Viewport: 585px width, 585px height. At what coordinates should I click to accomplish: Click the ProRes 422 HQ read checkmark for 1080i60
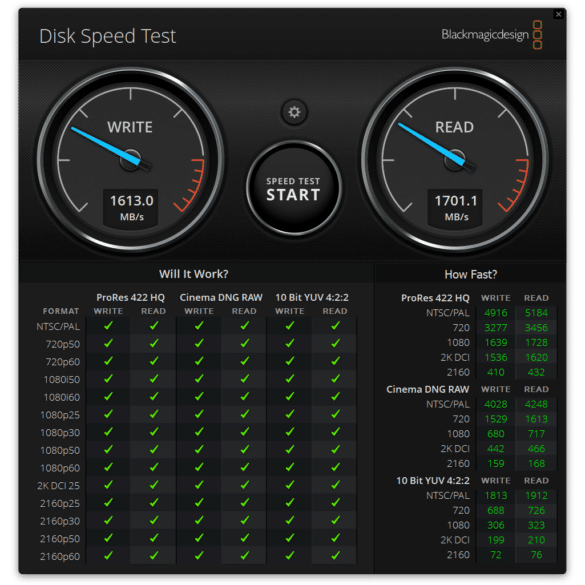coord(154,397)
